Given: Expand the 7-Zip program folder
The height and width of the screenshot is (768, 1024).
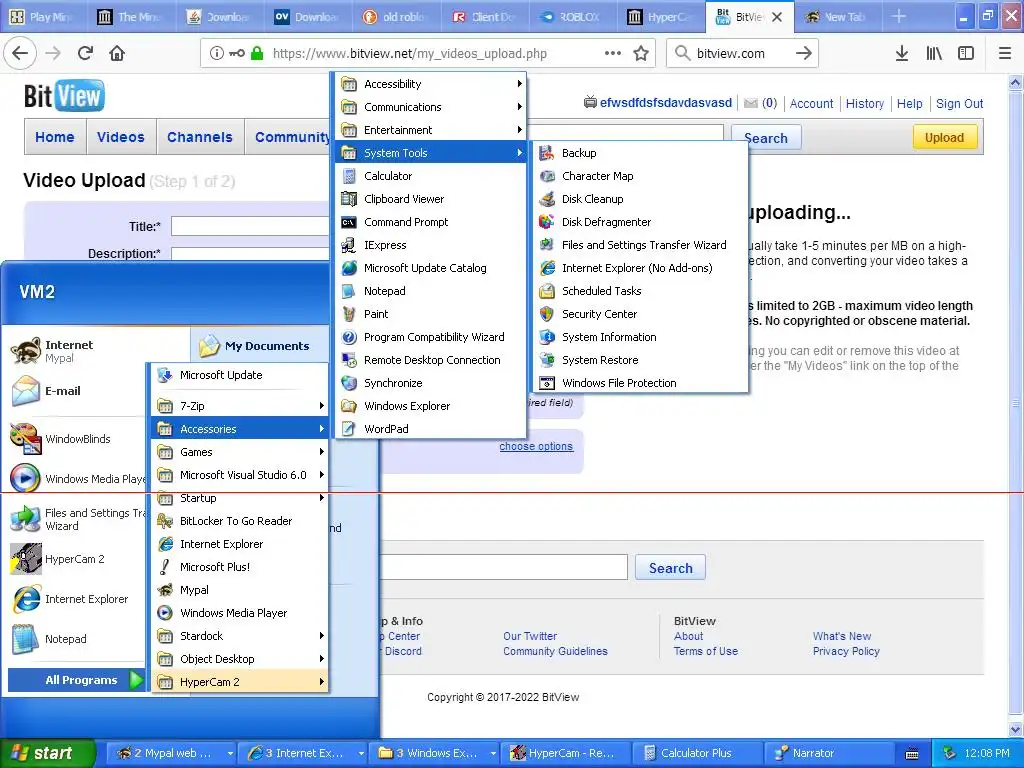Looking at the screenshot, I should pyautogui.click(x=240, y=406).
